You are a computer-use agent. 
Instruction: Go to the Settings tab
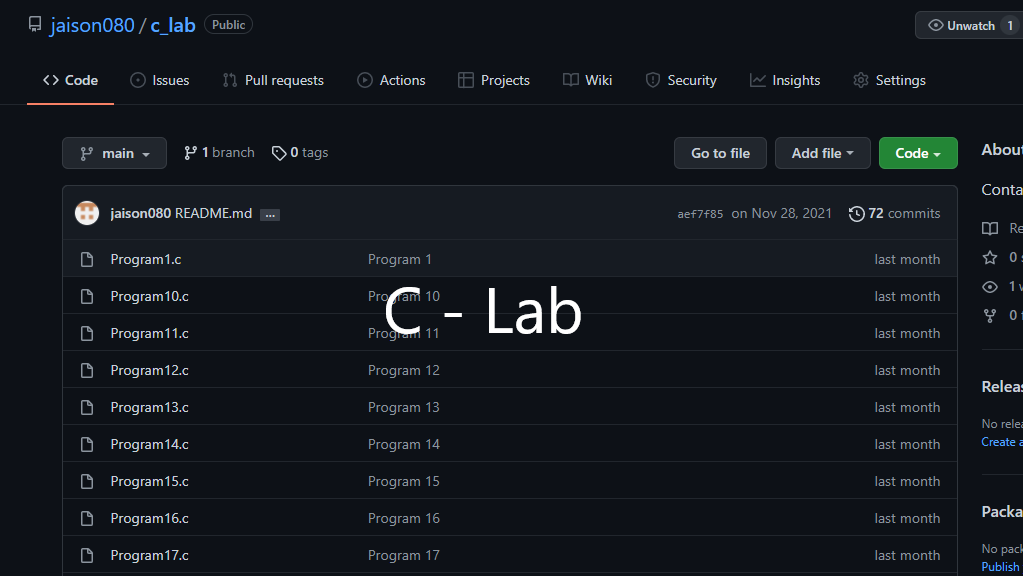click(x=889, y=80)
